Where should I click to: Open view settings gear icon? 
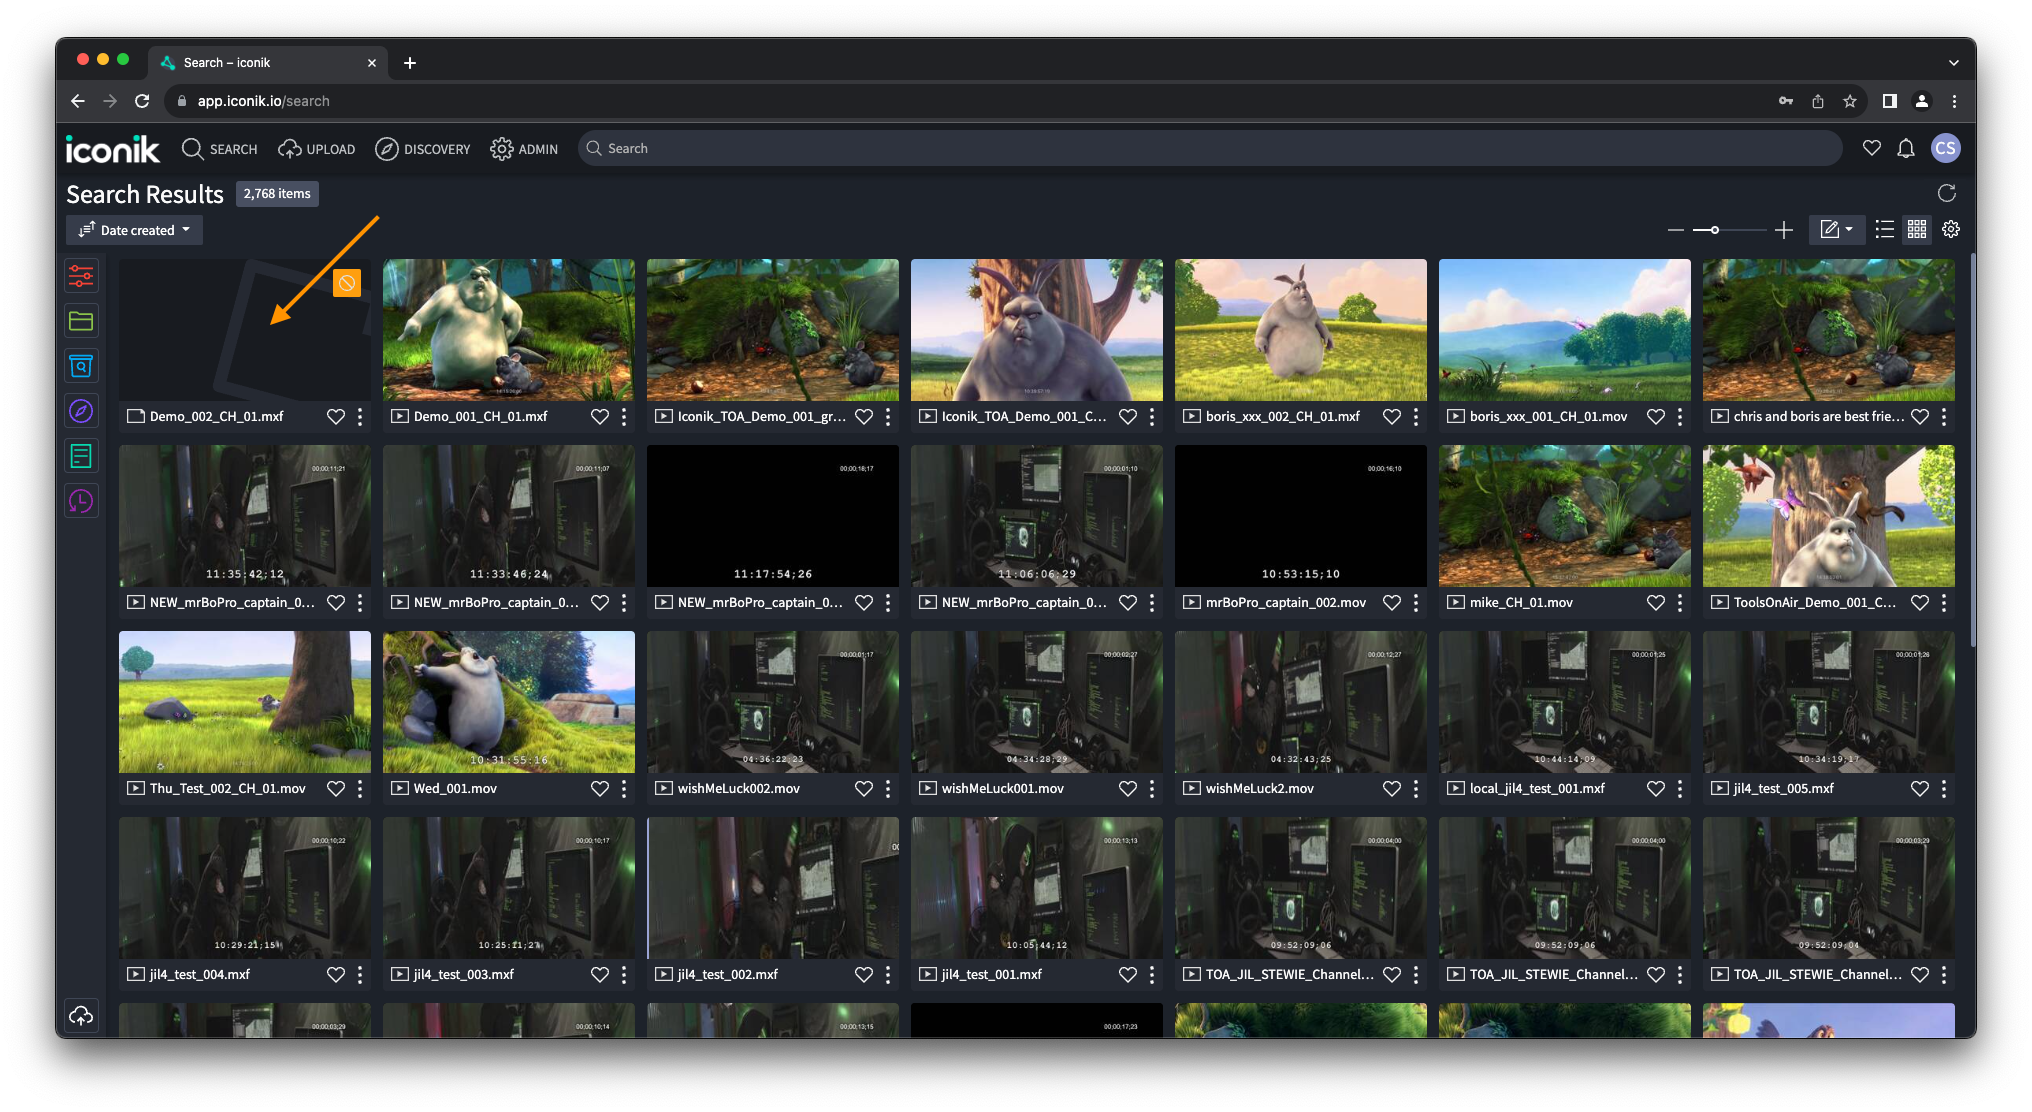(1951, 230)
